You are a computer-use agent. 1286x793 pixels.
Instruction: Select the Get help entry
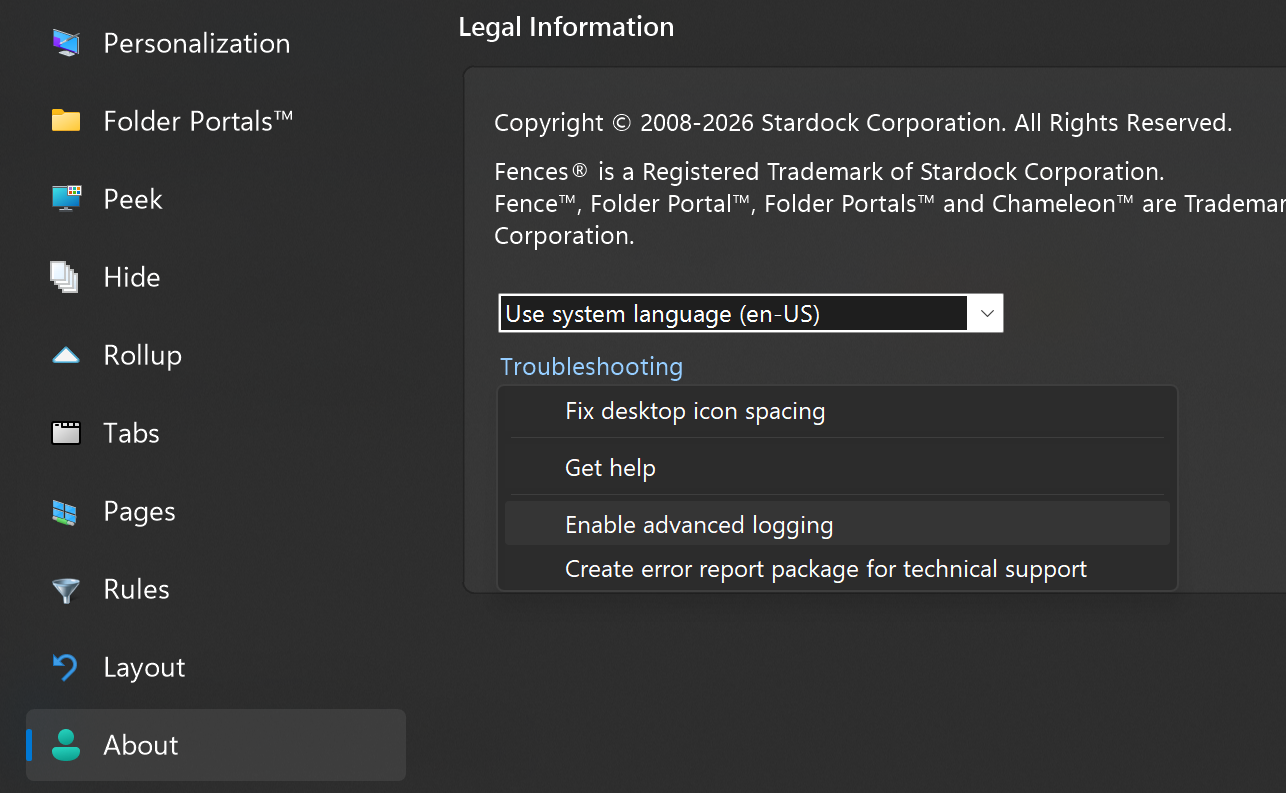610,468
